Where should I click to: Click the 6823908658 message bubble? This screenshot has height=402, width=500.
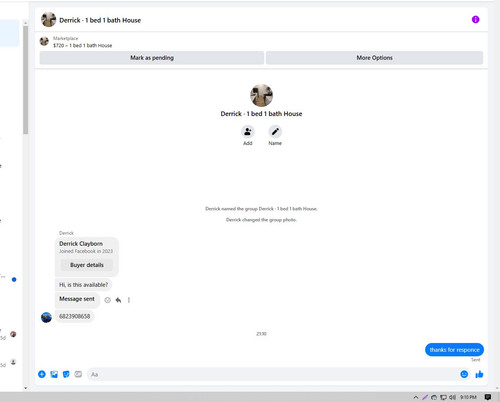pyautogui.click(x=74, y=316)
